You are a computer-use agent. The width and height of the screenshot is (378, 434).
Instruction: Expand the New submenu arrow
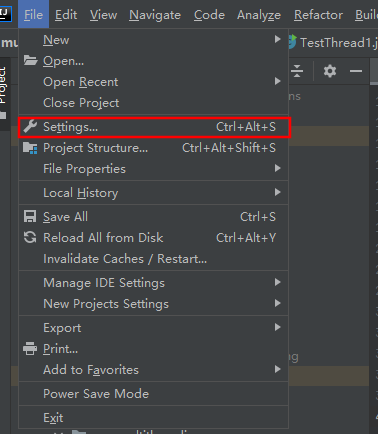[277, 40]
